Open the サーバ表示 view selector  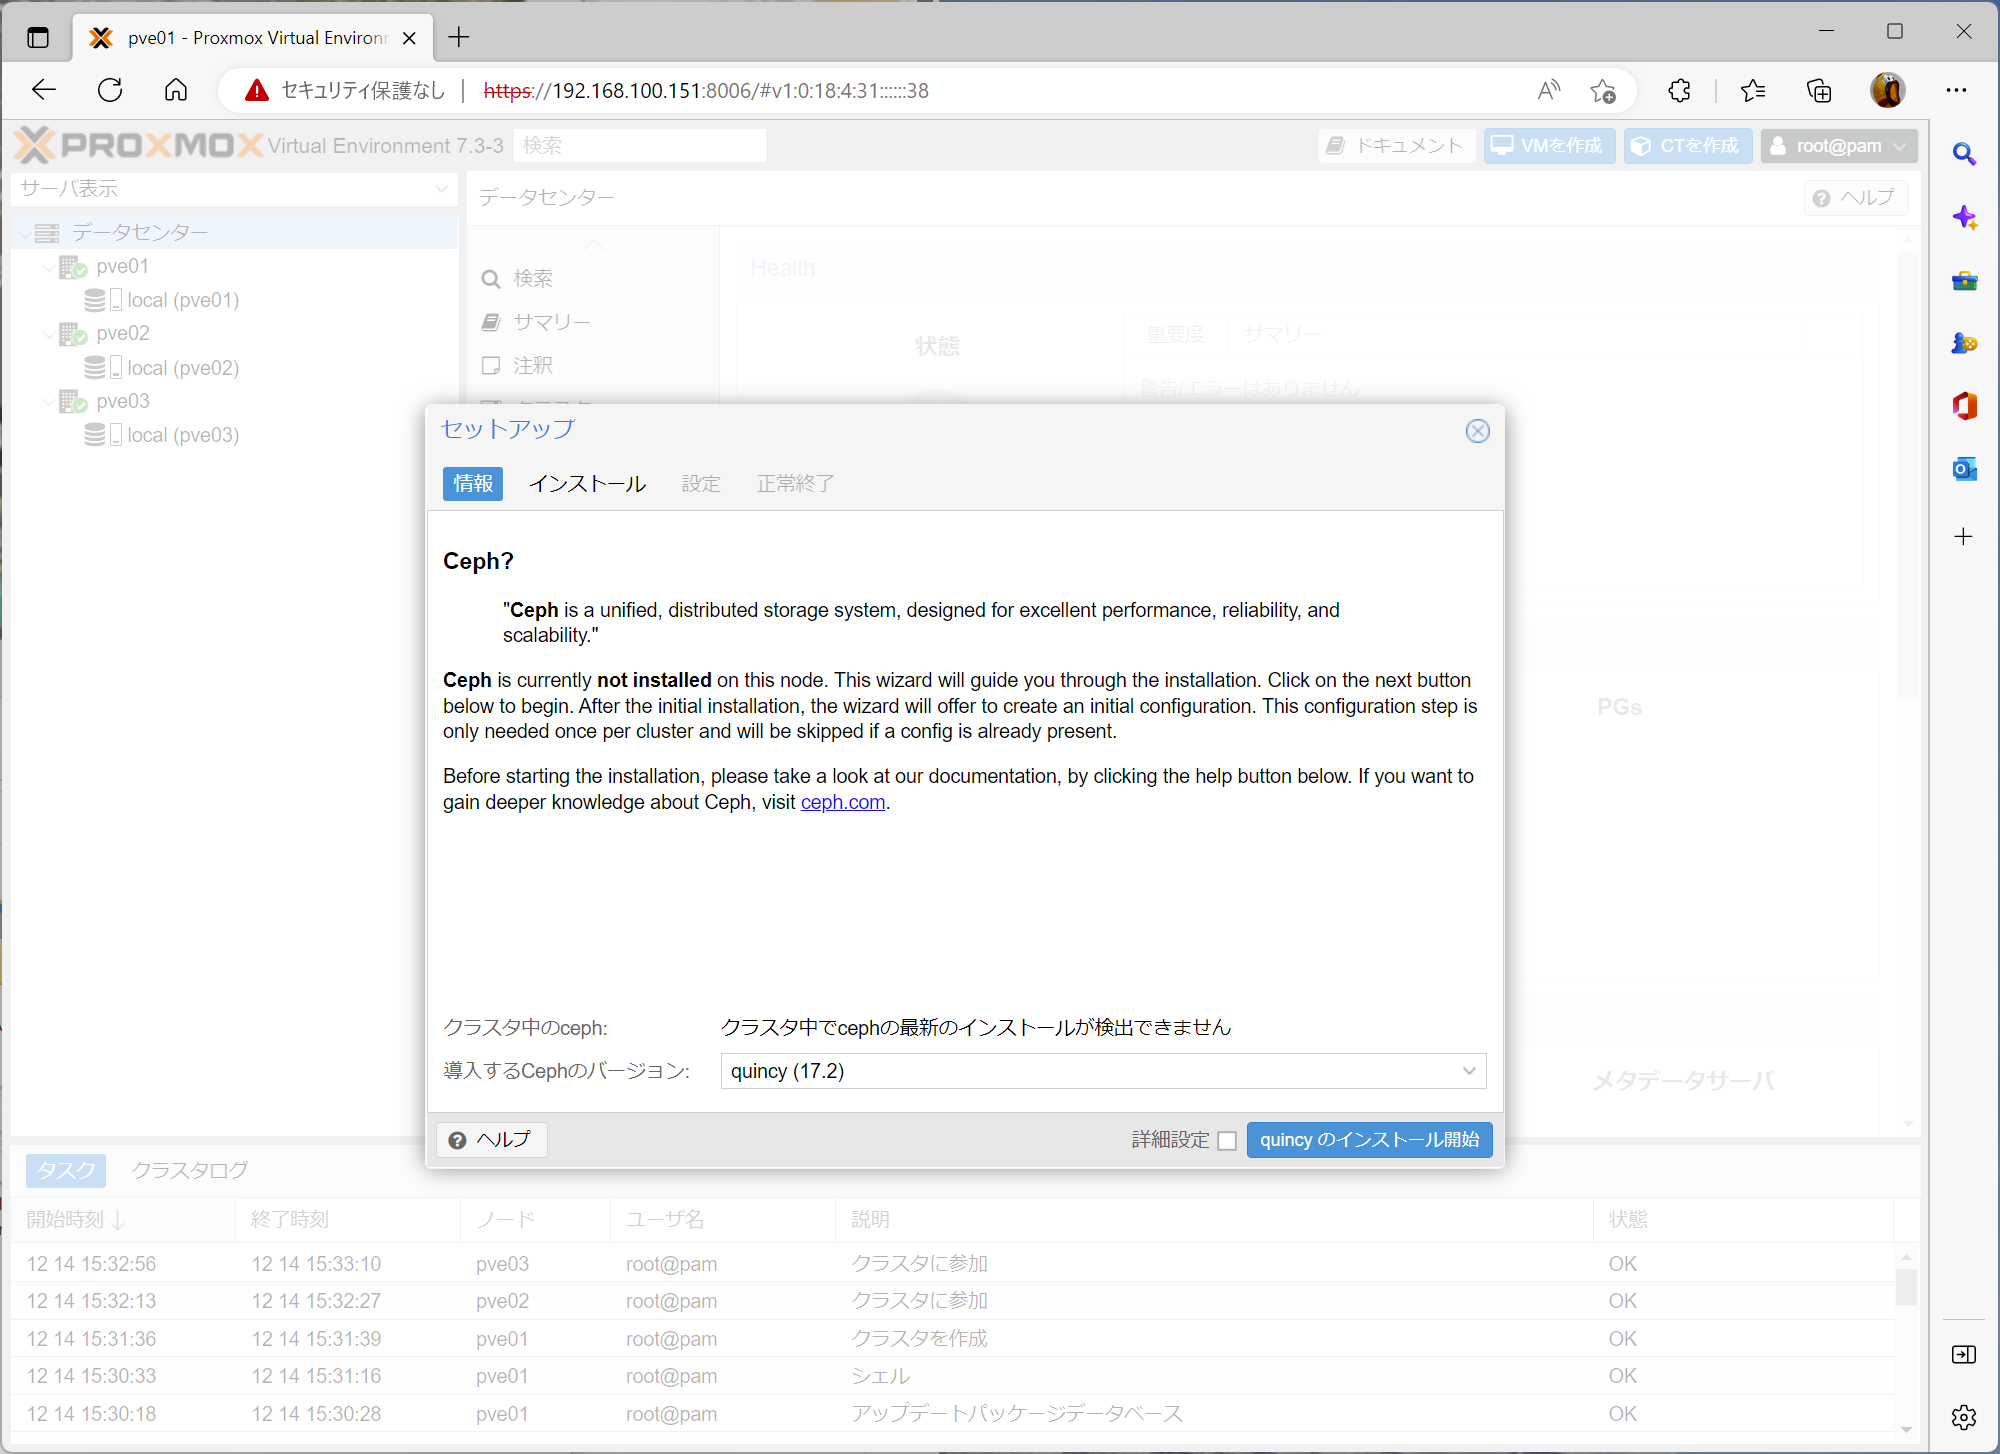pyautogui.click(x=234, y=189)
